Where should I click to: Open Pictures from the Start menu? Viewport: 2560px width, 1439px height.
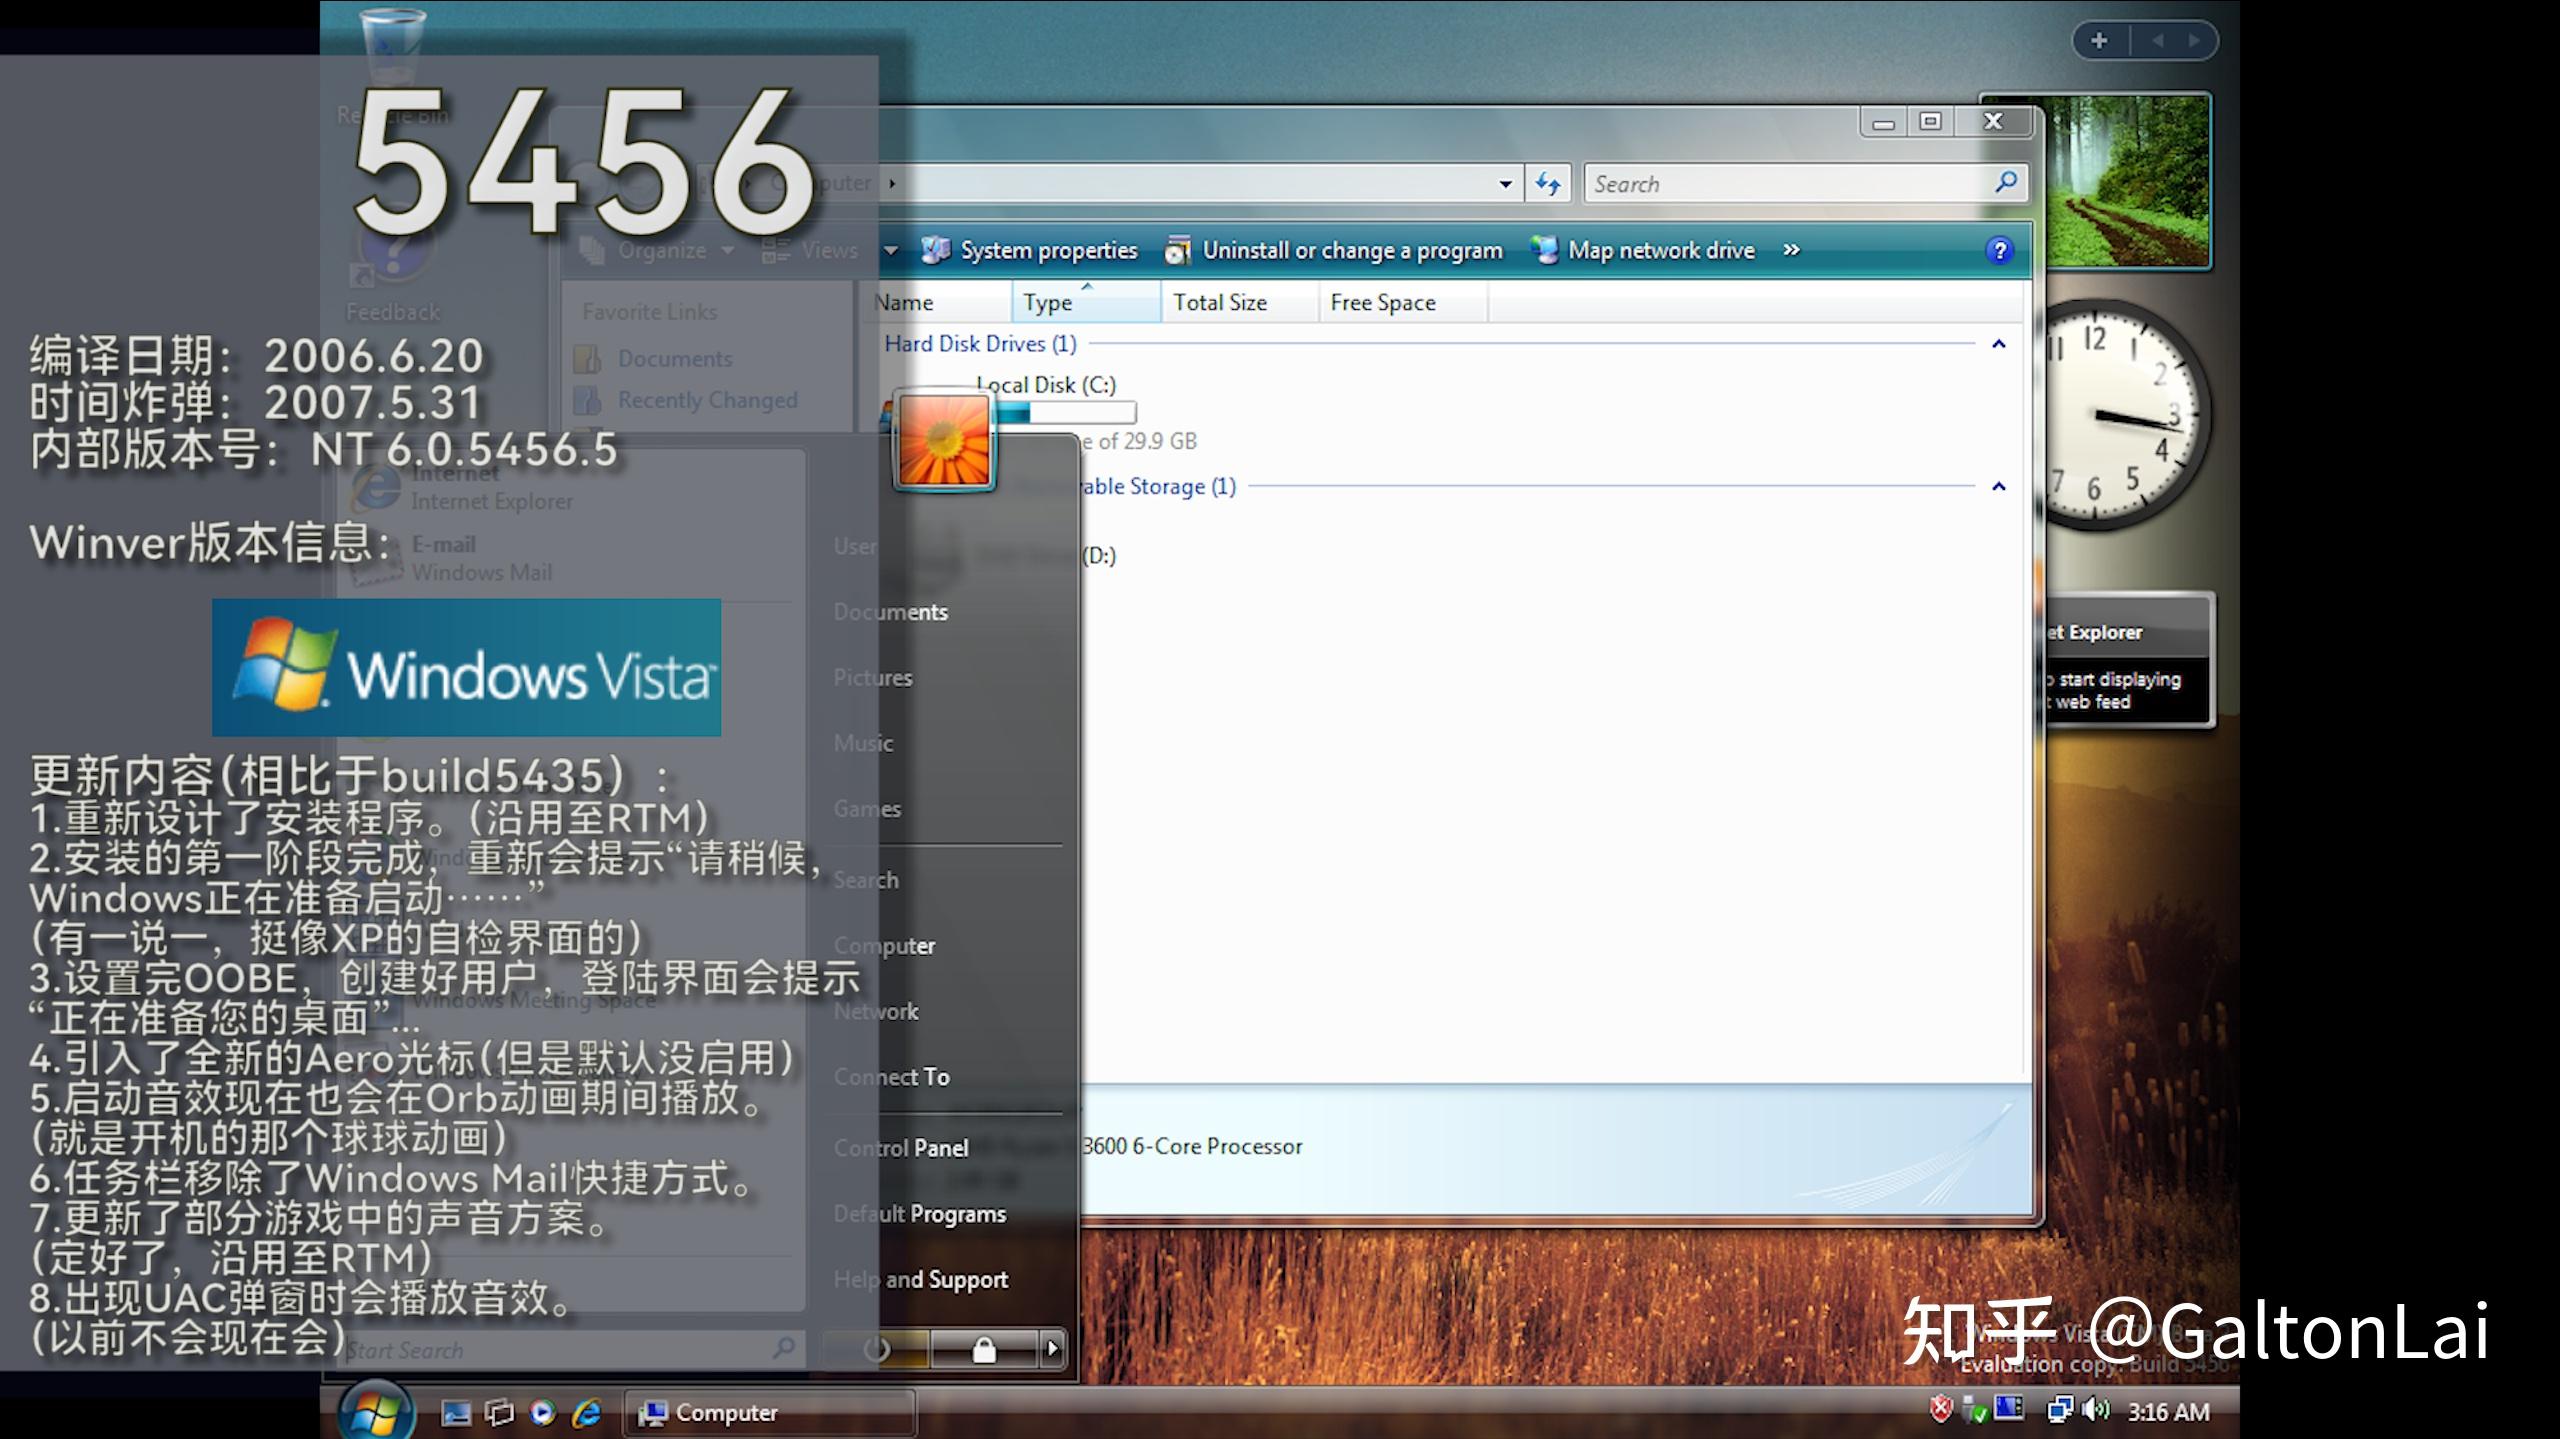(873, 677)
